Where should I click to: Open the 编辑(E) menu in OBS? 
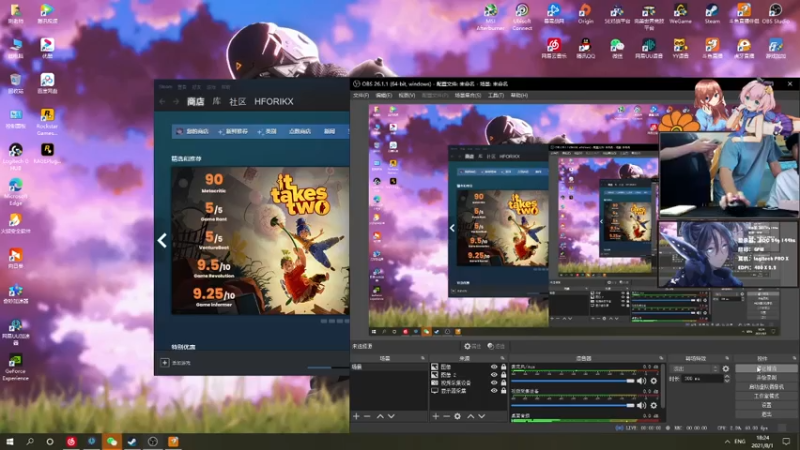coord(384,95)
